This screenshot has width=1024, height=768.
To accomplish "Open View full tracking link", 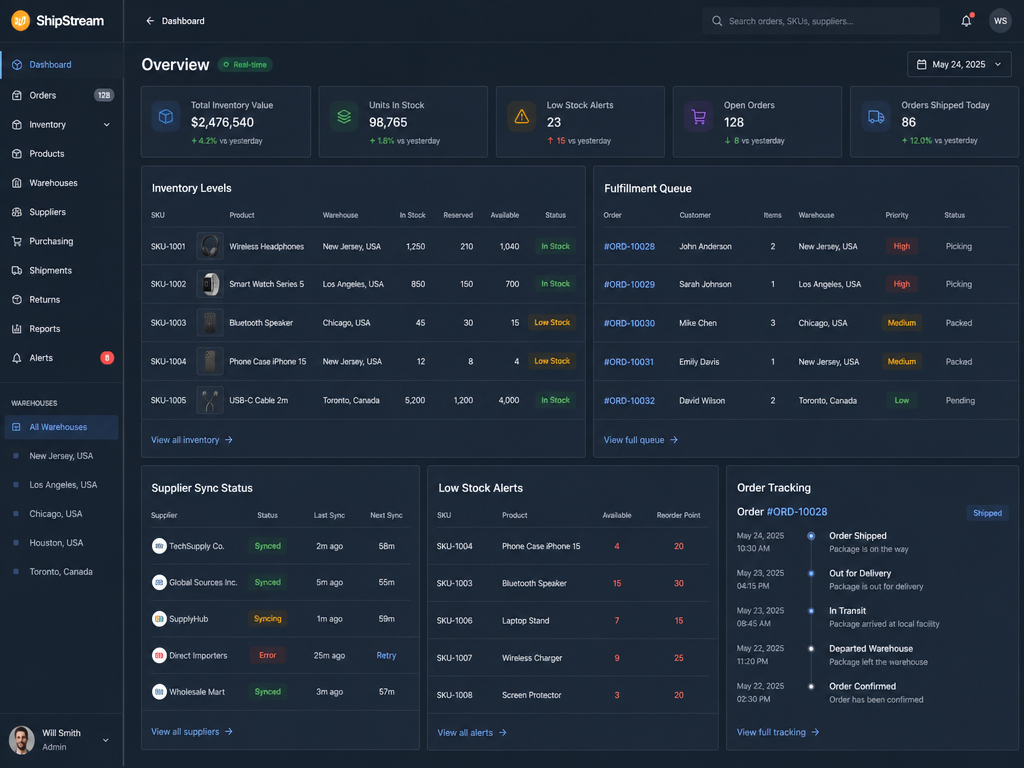I will [x=778, y=732].
